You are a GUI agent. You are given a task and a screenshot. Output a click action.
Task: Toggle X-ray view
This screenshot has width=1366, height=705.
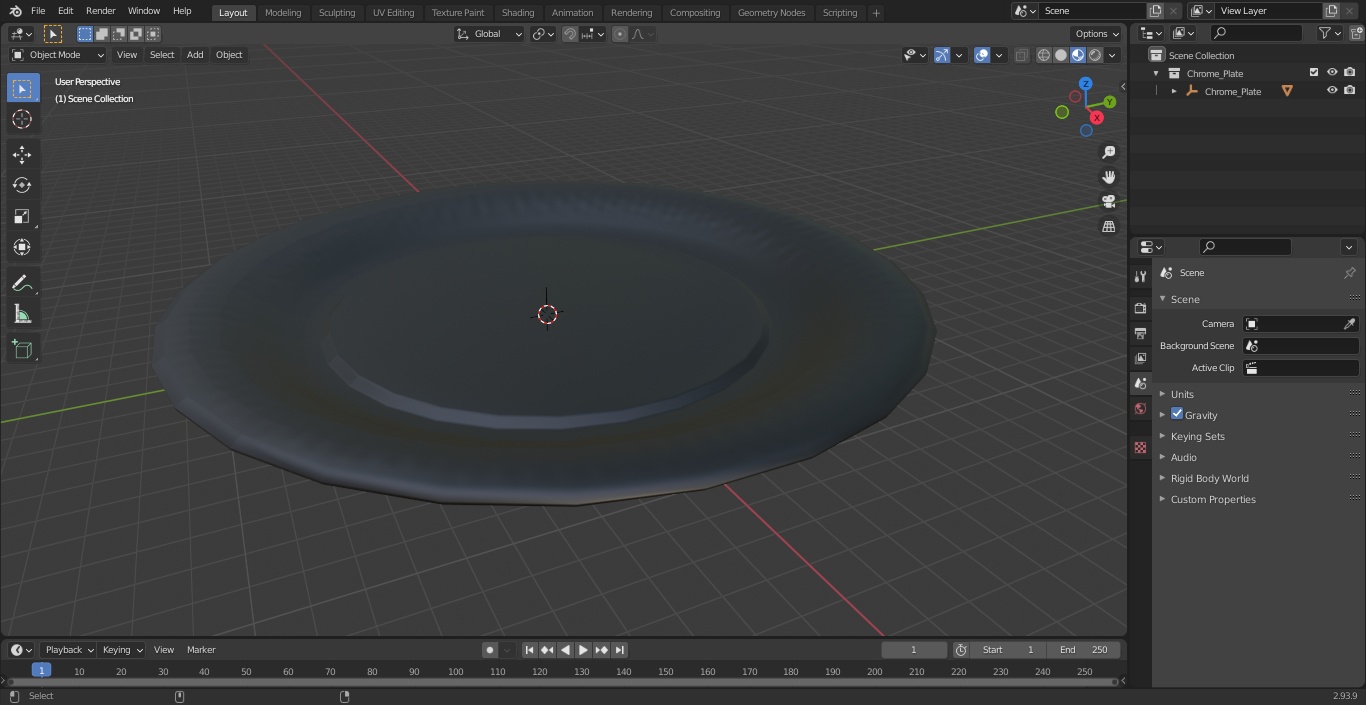(x=1021, y=55)
